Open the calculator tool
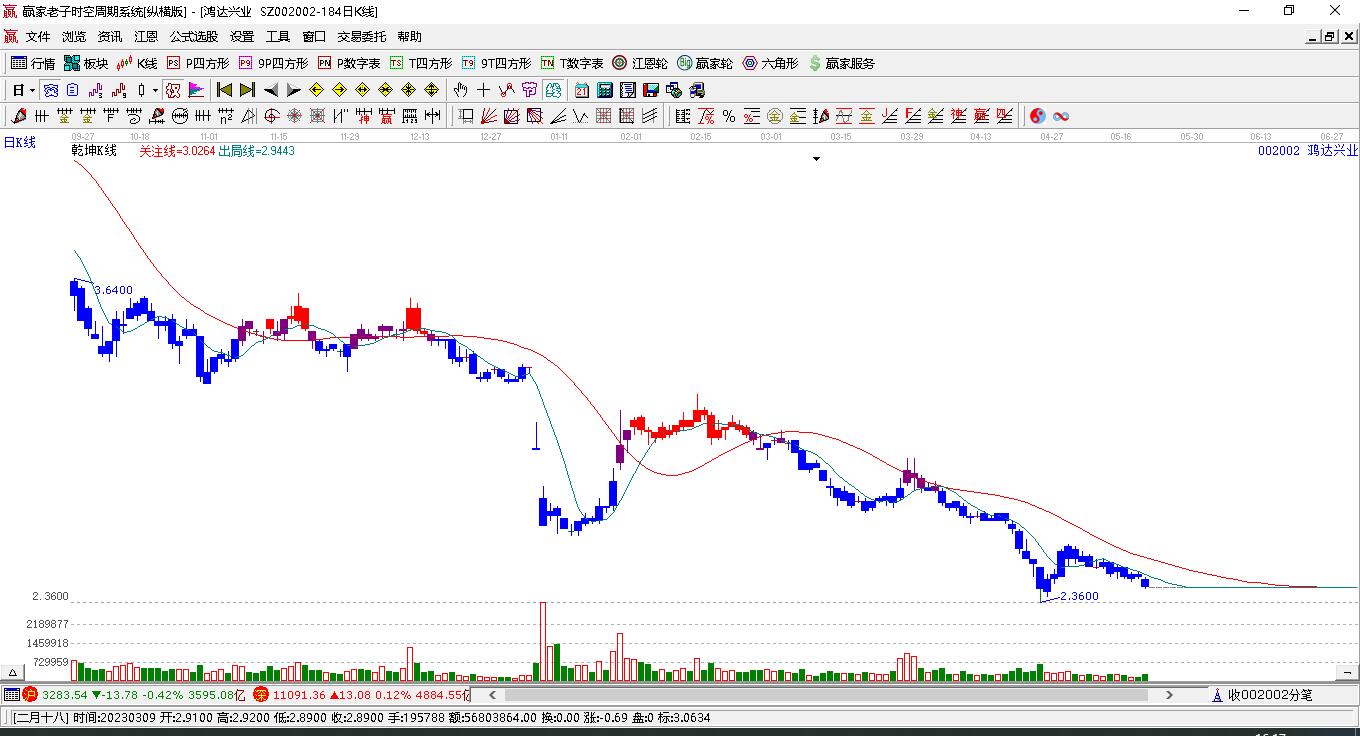Image resolution: width=1360 pixels, height=736 pixels. [605, 90]
